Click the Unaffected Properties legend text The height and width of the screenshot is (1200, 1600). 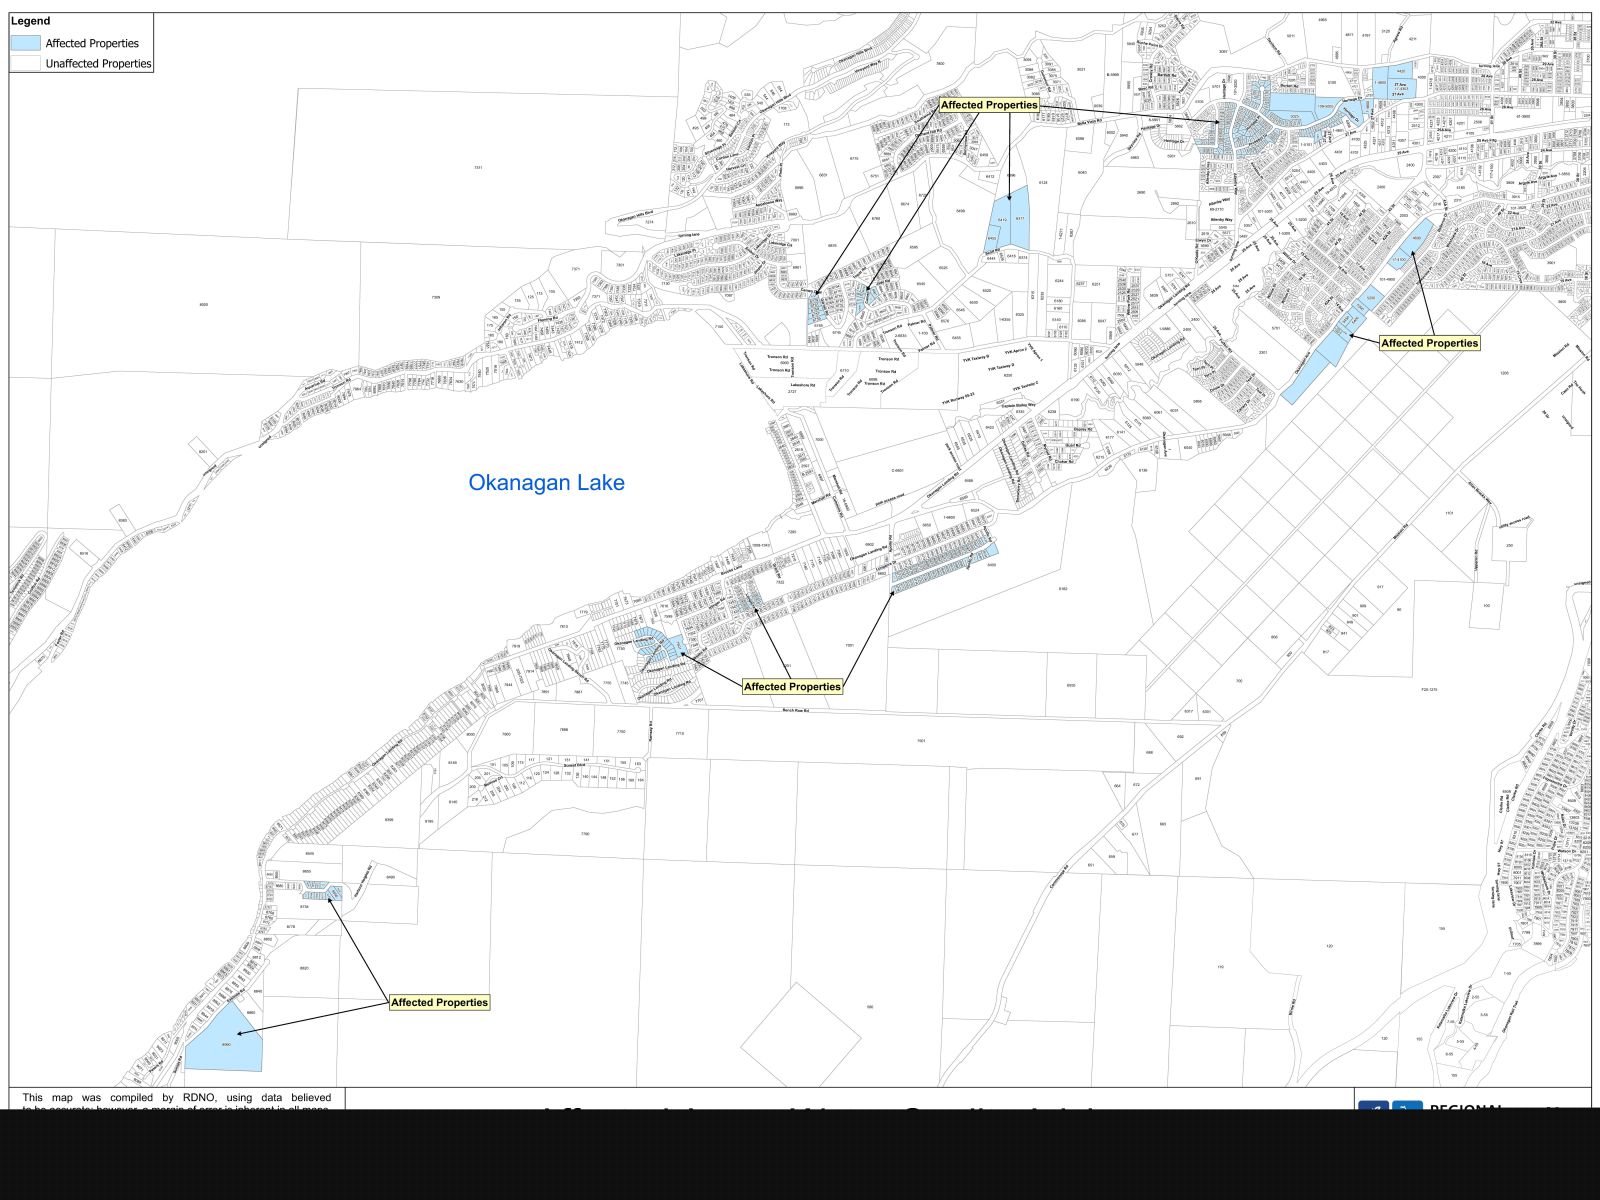pos(98,64)
